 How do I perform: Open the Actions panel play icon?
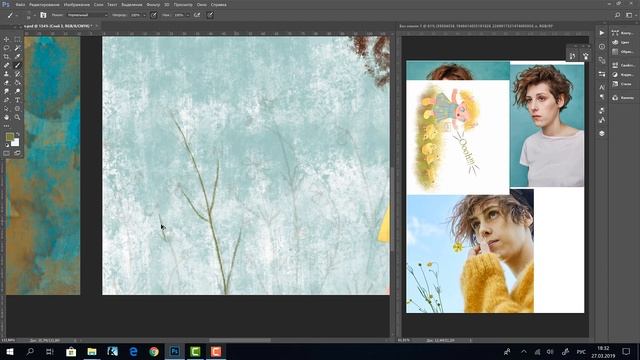(x=602, y=33)
